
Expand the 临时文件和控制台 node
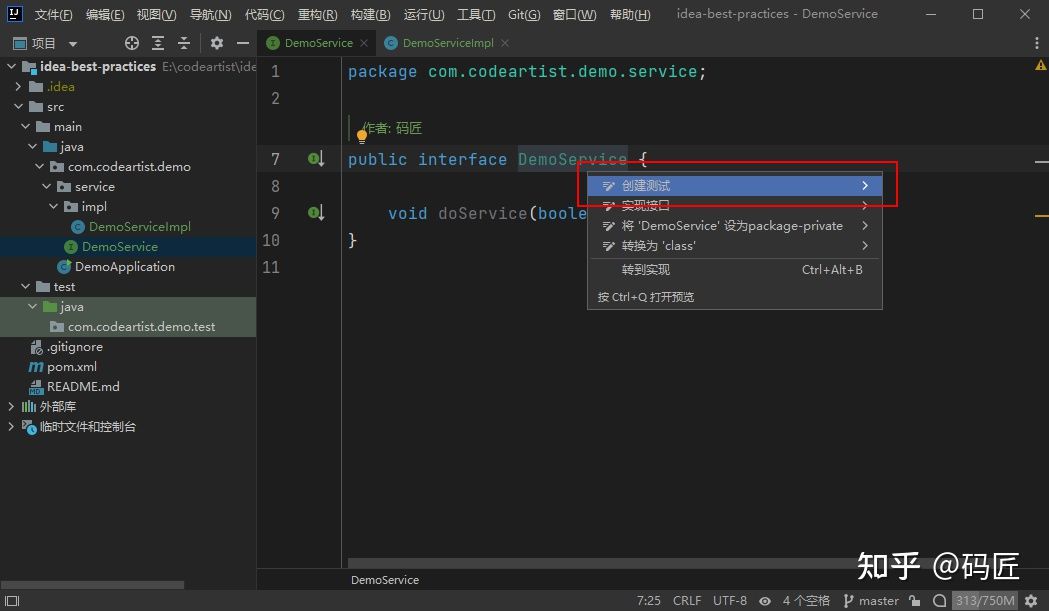11,426
